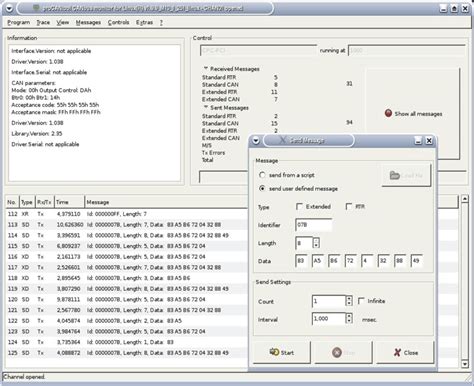Decrease the Length value with down arrow
The width and height of the screenshot is (474, 386).
(316, 246)
